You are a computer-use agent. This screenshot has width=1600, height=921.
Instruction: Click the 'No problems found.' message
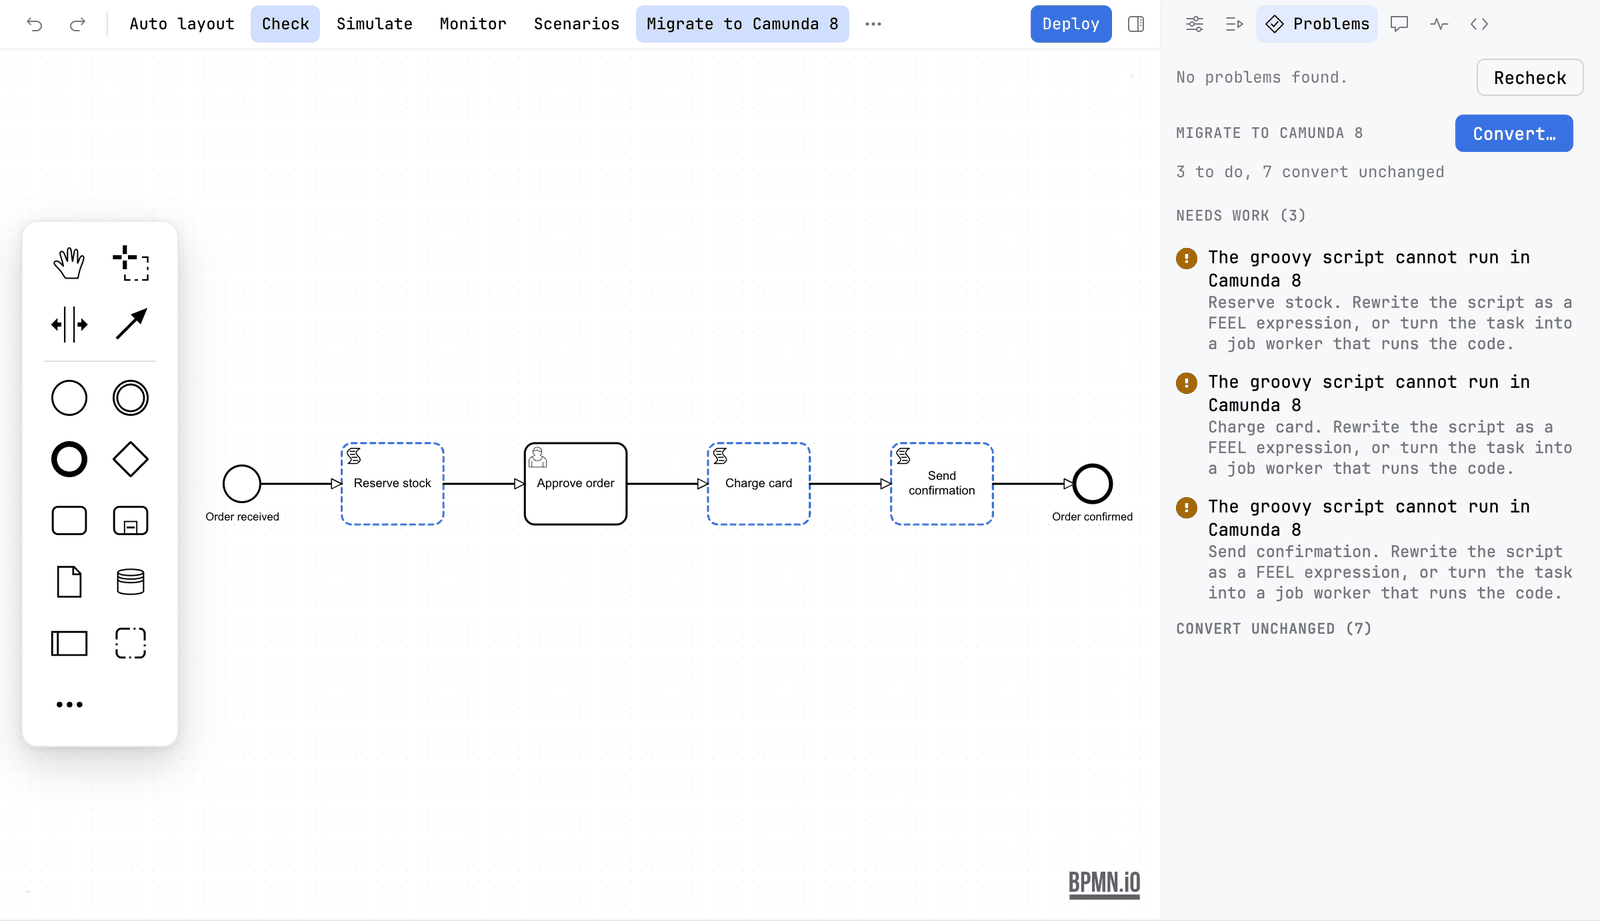coord(1262,78)
